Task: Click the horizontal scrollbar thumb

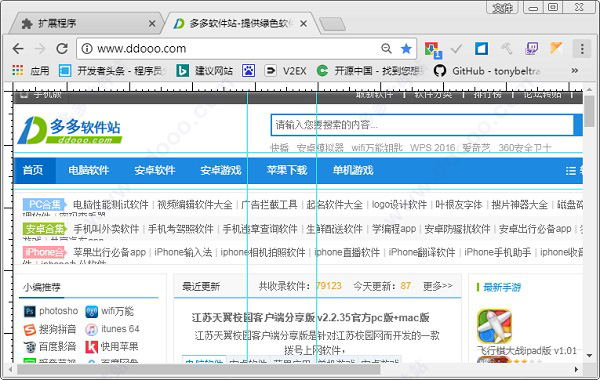Action: pyautogui.click(x=199, y=369)
